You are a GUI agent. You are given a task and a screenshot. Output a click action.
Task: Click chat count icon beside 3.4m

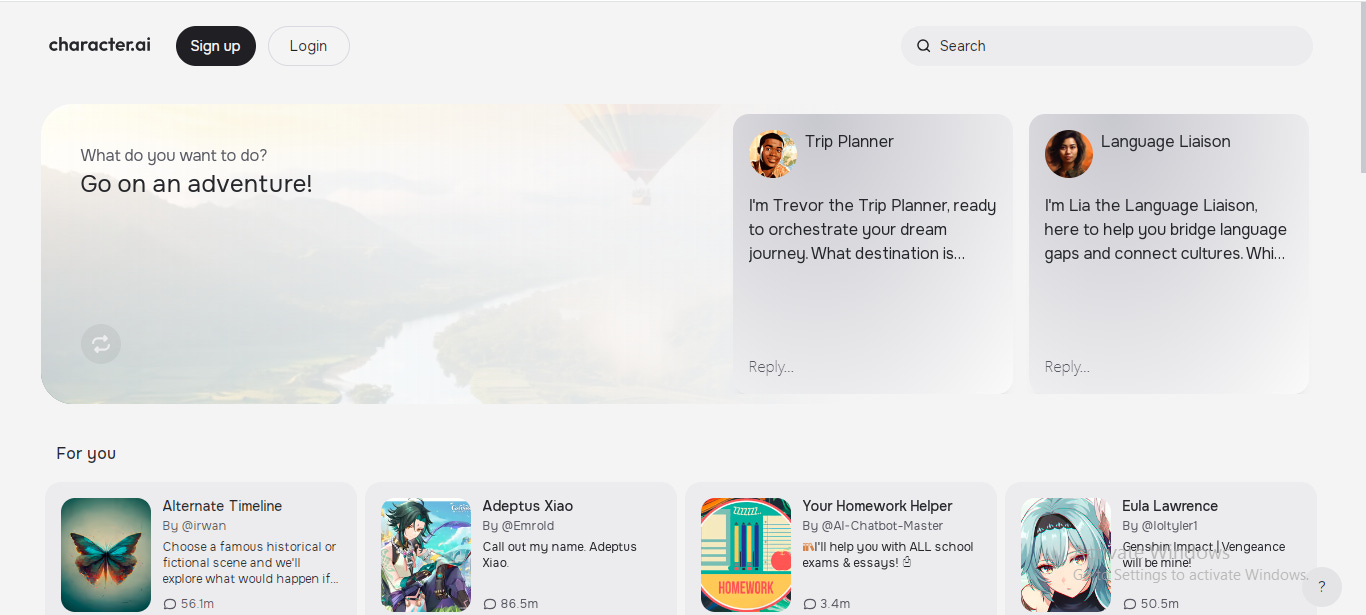[810, 604]
